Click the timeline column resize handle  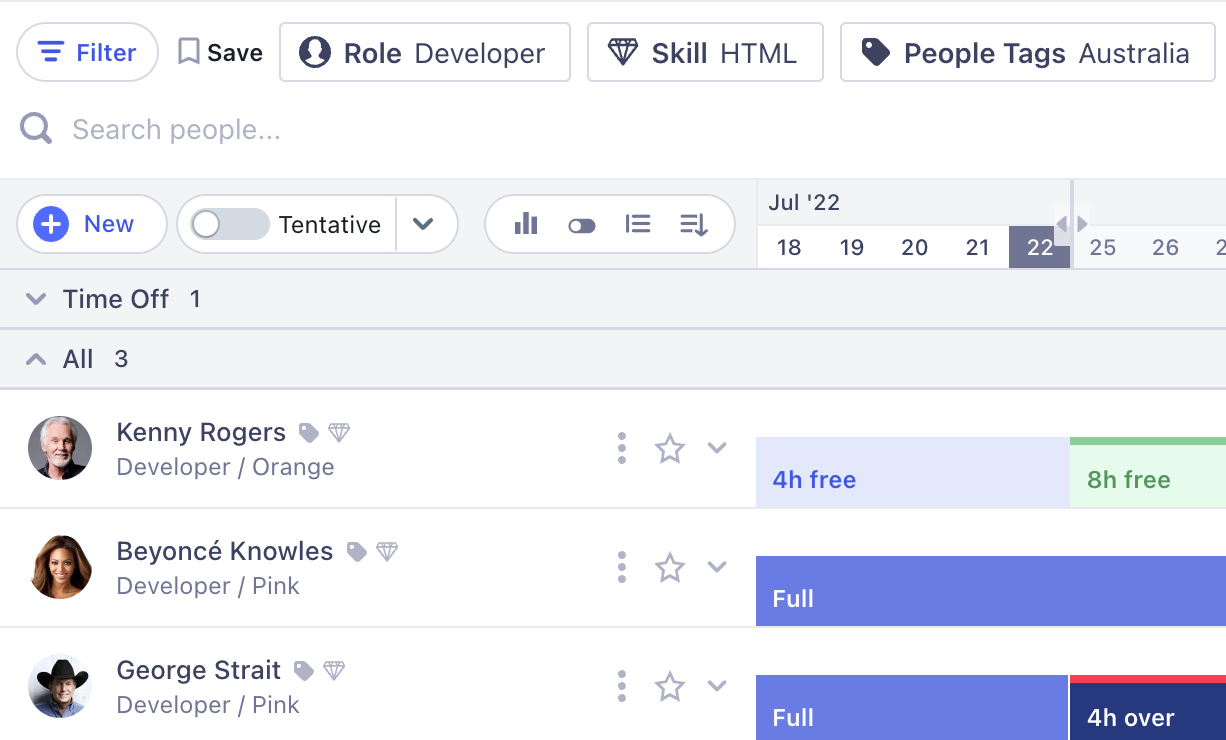(x=1072, y=224)
